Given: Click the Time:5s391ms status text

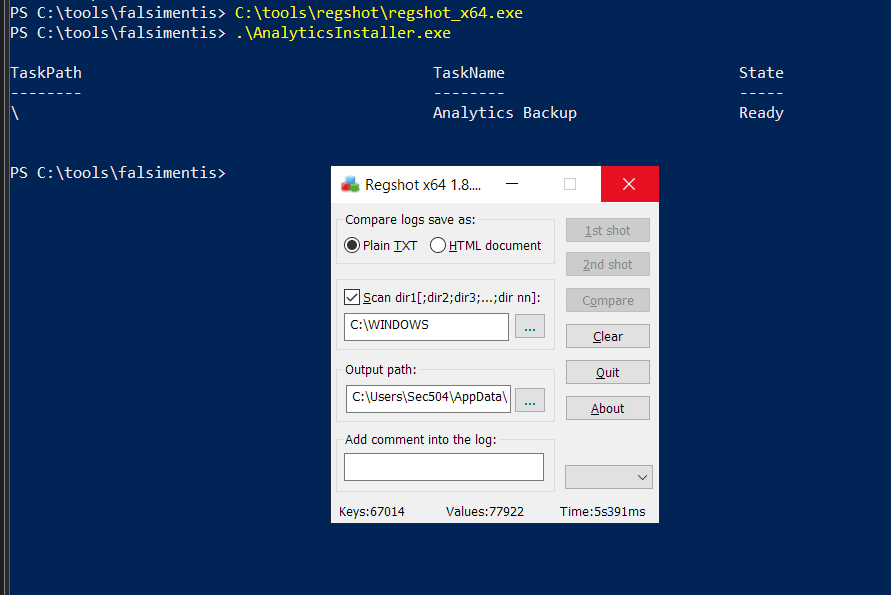Looking at the screenshot, I should click(x=602, y=511).
